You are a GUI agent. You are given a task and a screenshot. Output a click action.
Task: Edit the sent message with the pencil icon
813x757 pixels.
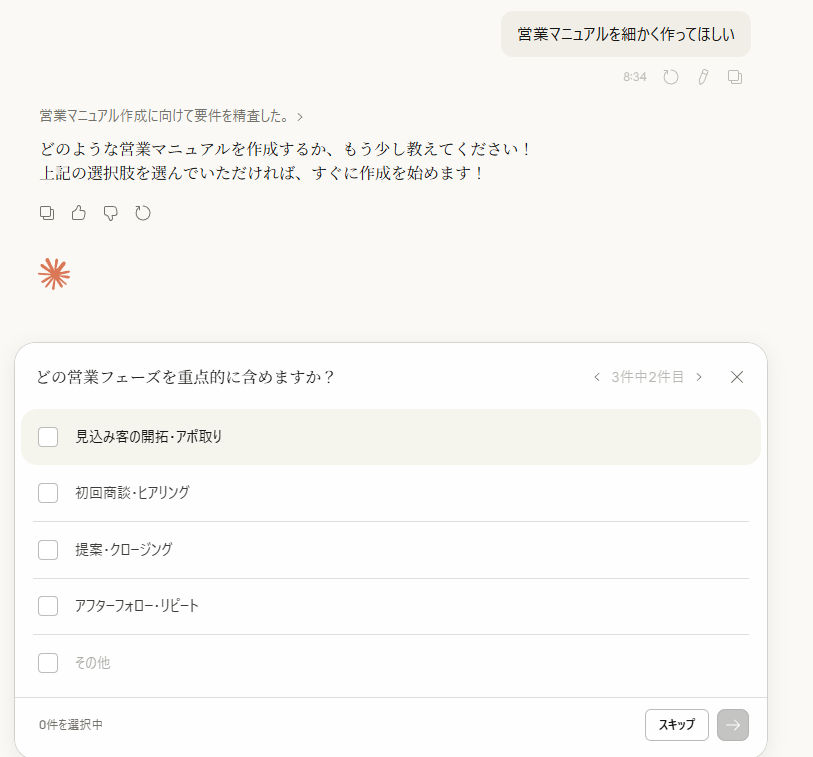coord(703,77)
